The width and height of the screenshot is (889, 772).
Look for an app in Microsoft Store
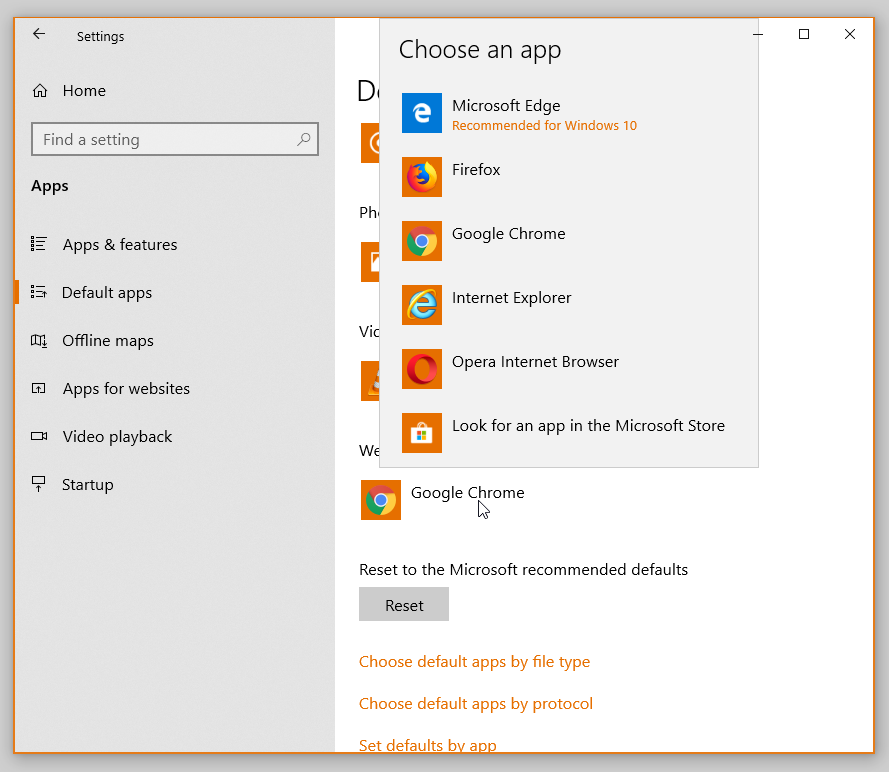pos(588,426)
